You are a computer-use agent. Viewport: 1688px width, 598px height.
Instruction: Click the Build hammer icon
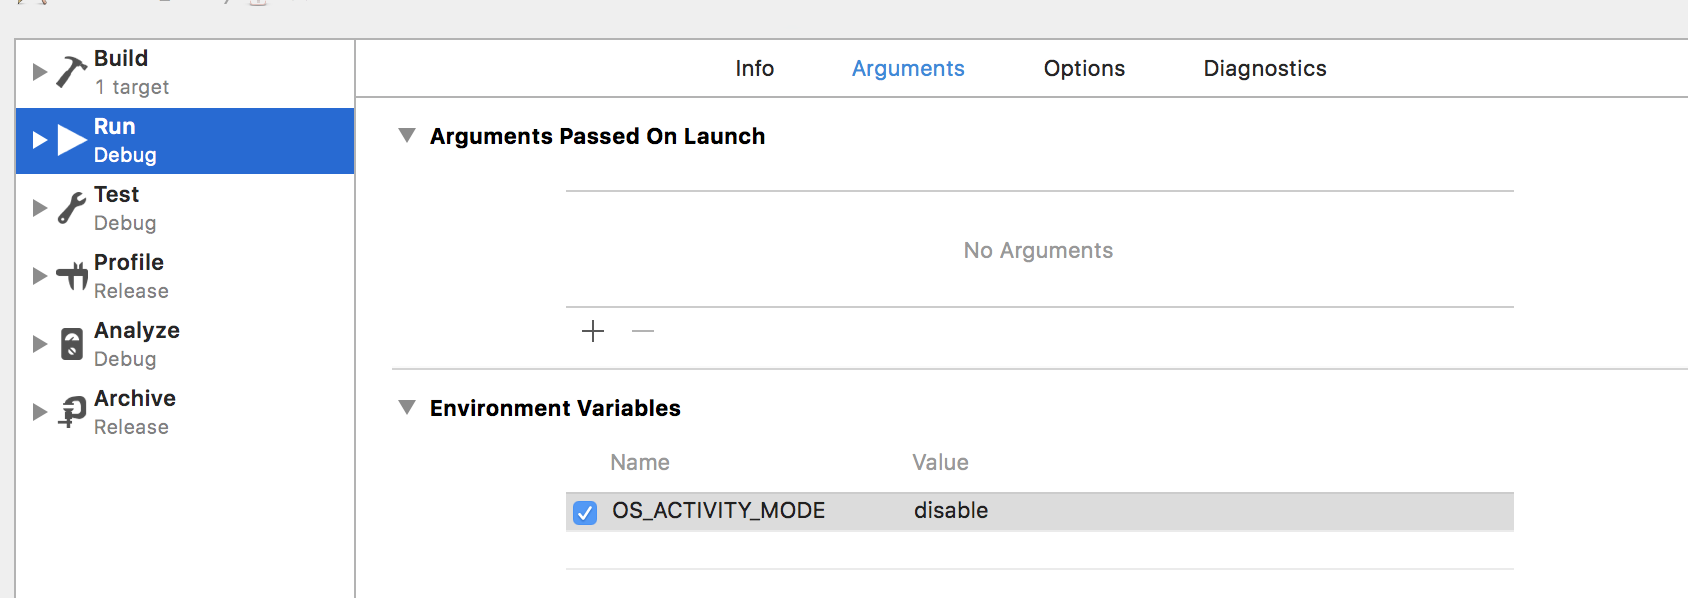click(x=71, y=72)
